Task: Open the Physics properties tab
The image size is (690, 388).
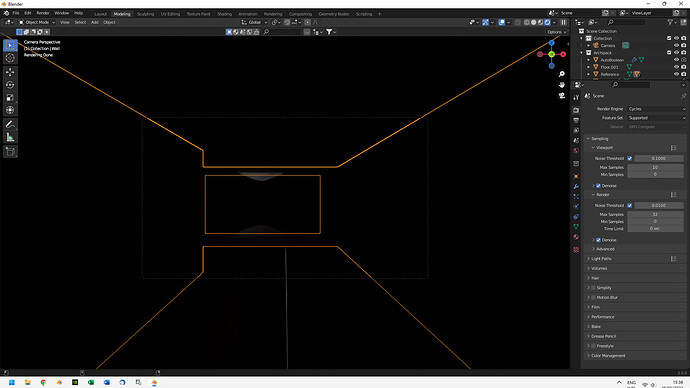Action: click(x=576, y=206)
